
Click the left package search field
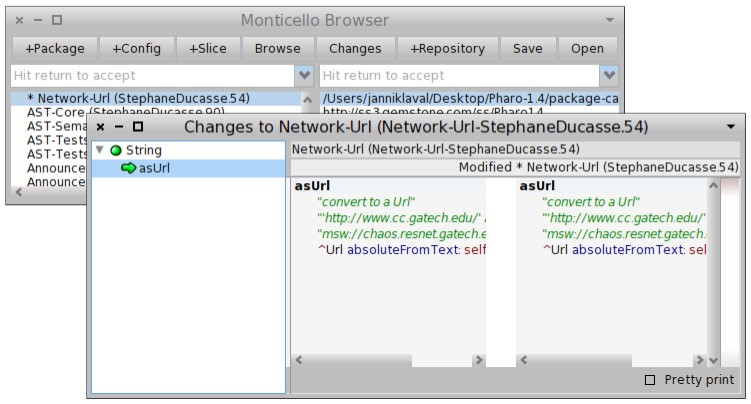click(152, 75)
